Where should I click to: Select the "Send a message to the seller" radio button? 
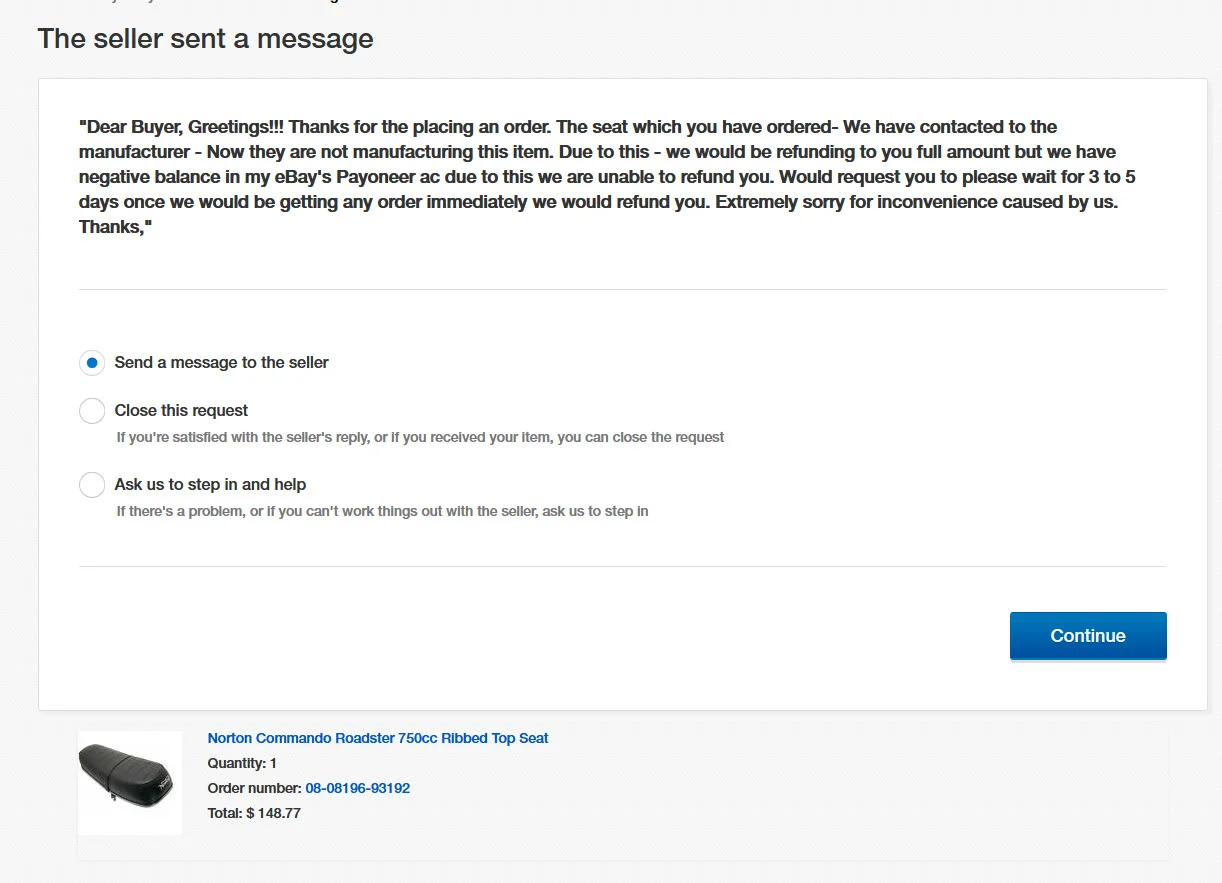(92, 363)
